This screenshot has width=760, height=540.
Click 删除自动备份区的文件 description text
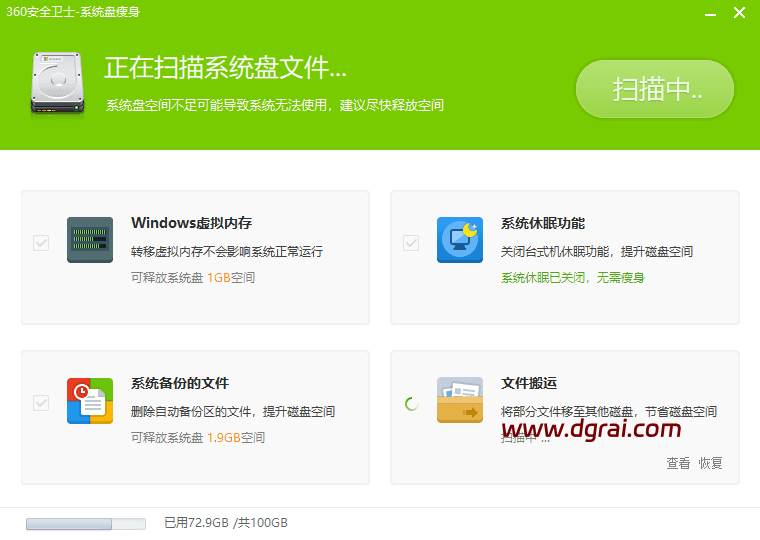click(x=233, y=412)
